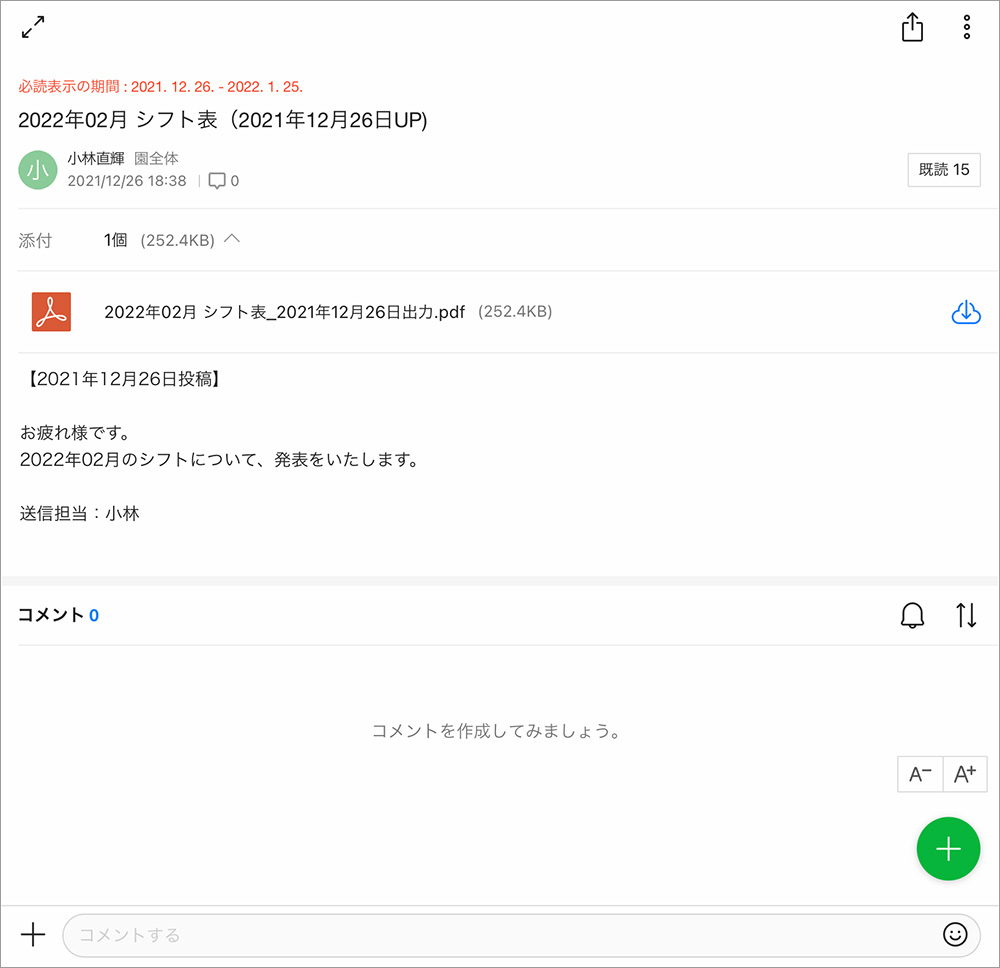Download the PDF via cloud icon
Screen dimensions: 1000x968
(965, 312)
